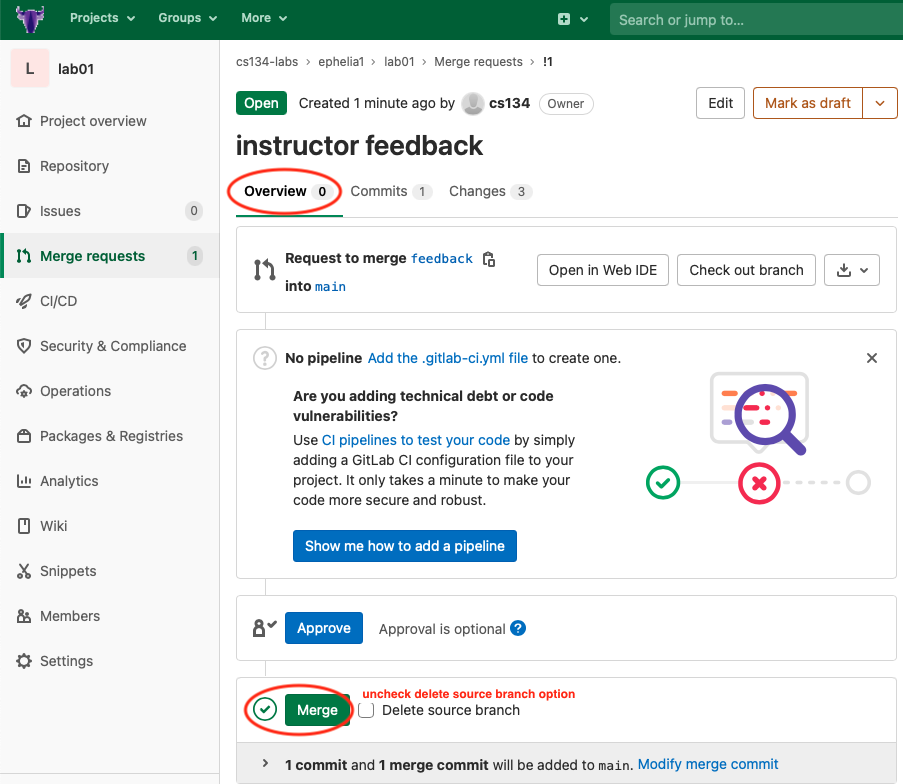903x784 pixels.
Task: Click the Settings gear icon
Action: (x=24, y=661)
